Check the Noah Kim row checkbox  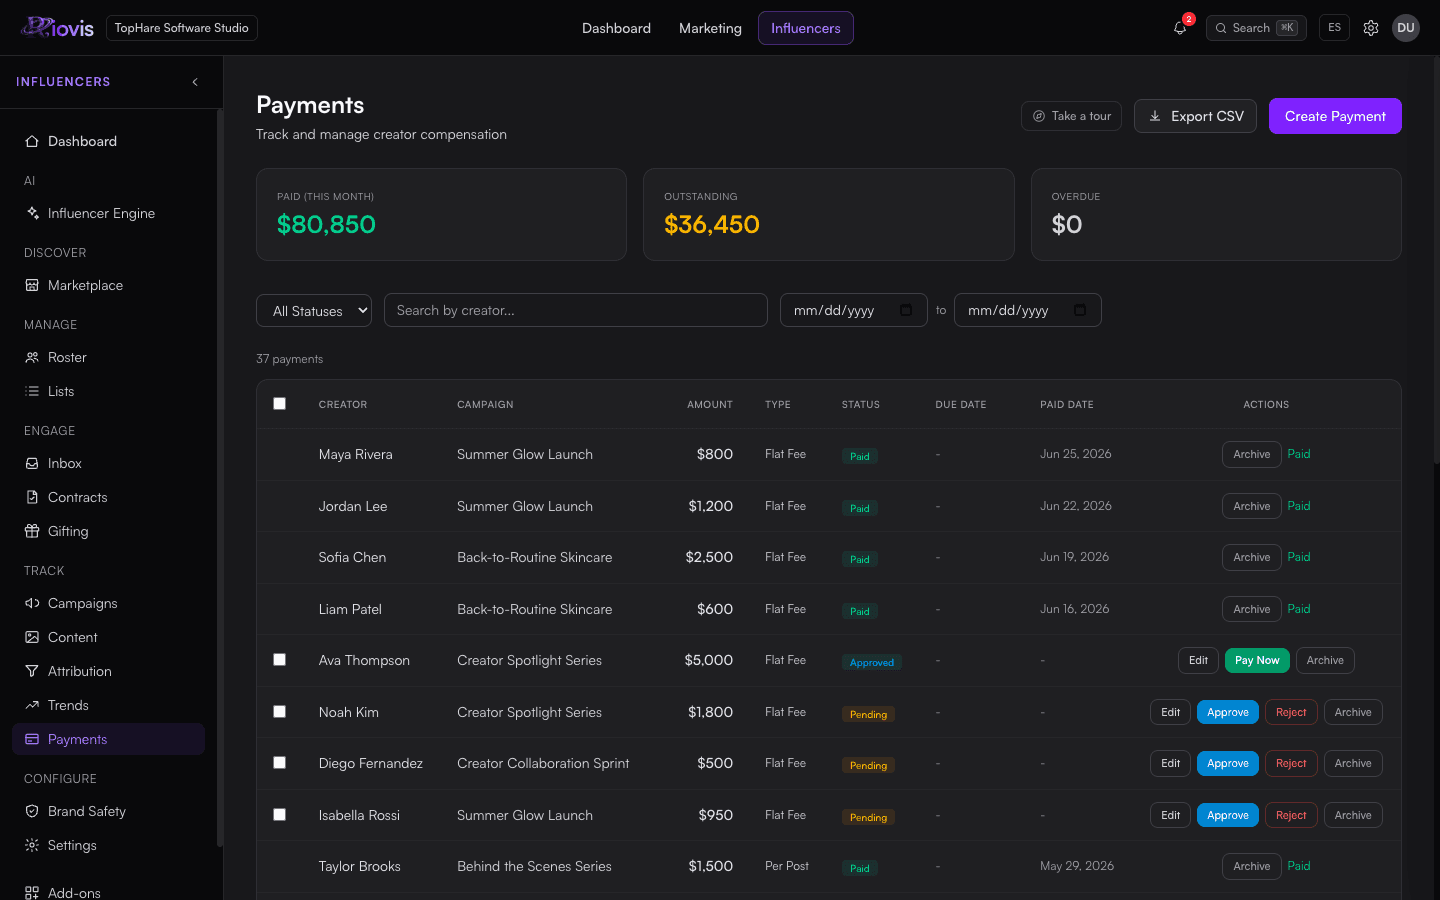(280, 712)
